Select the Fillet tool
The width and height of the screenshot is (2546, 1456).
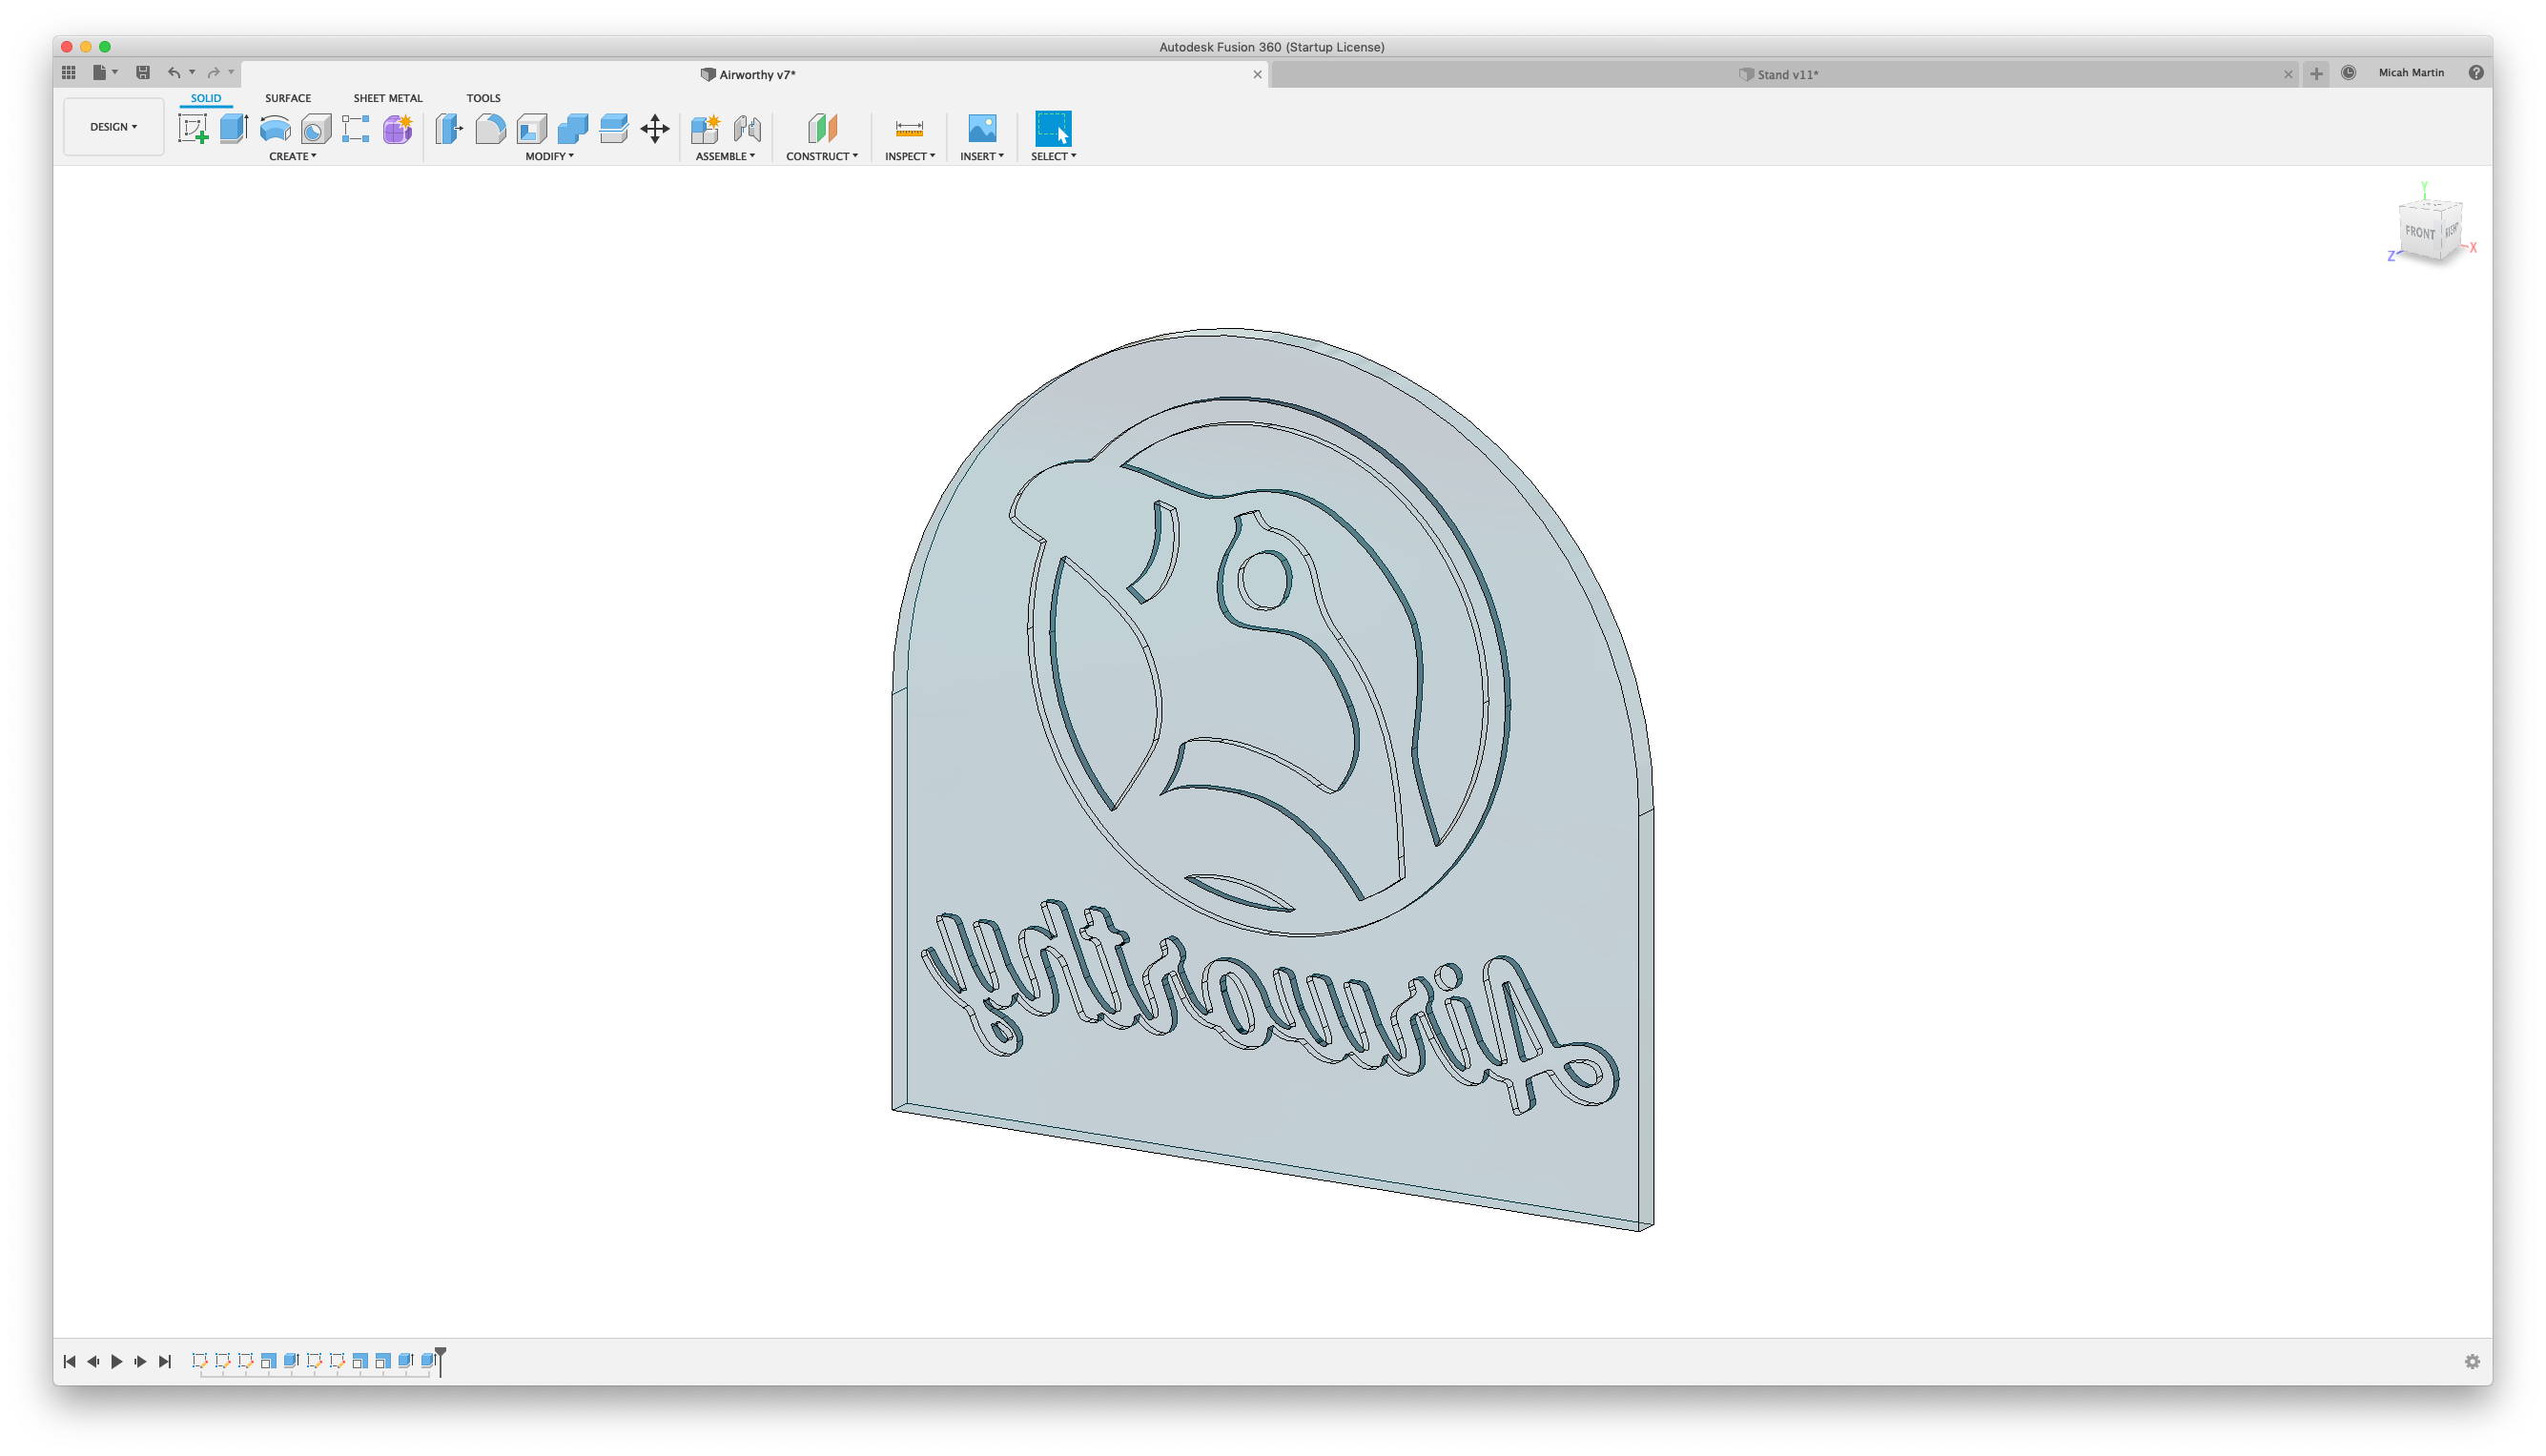(490, 129)
